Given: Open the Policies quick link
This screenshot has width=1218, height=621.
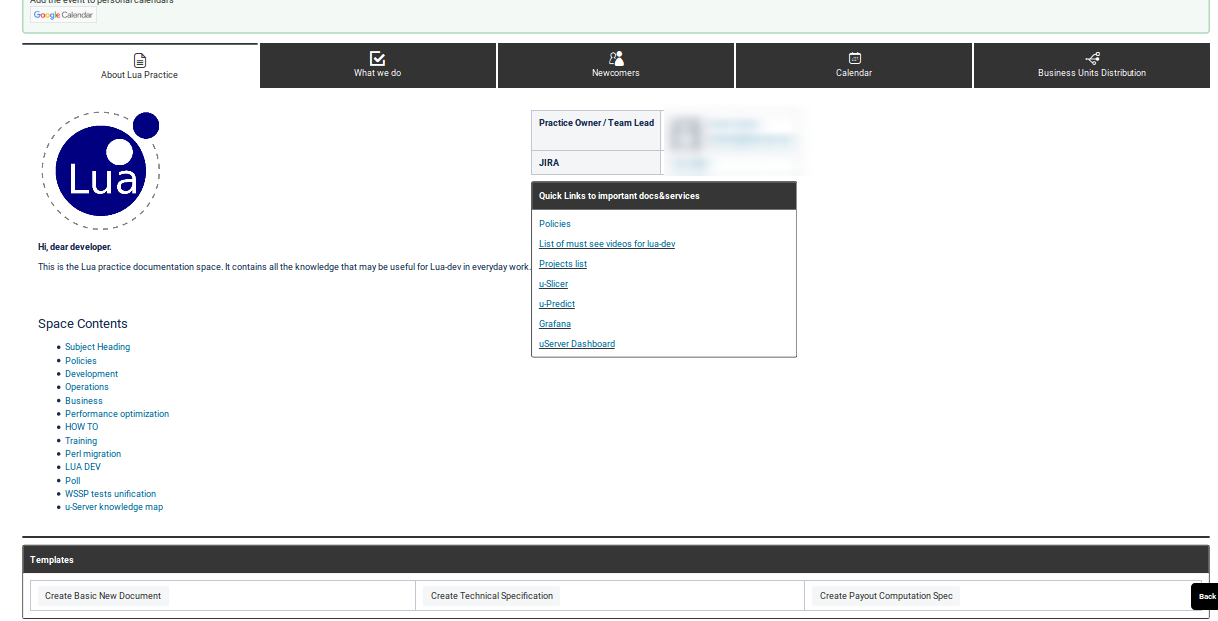Looking at the screenshot, I should [x=555, y=224].
